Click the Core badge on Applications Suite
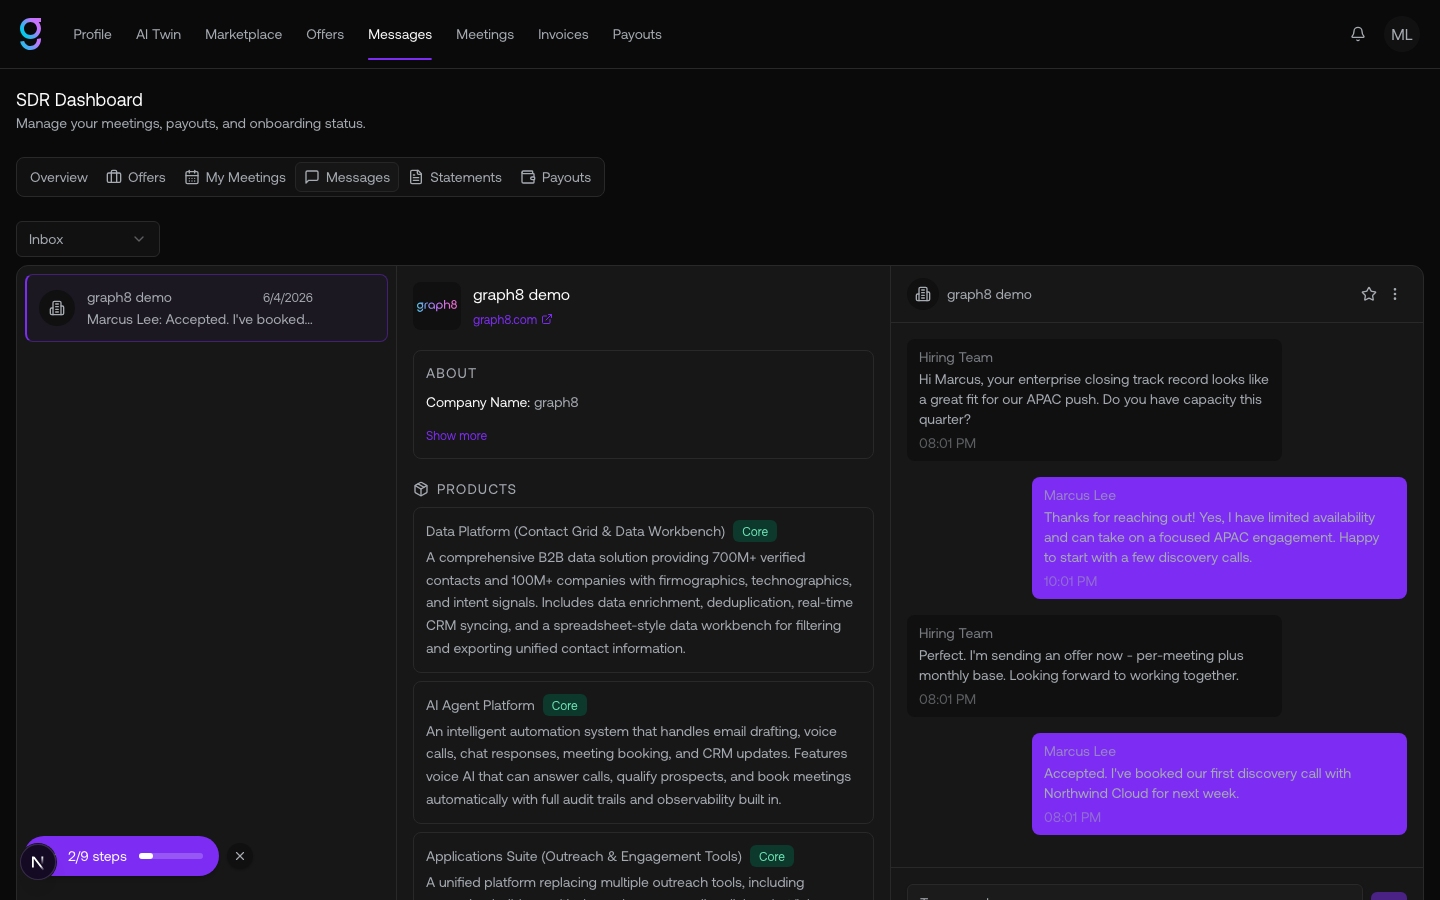 771,857
